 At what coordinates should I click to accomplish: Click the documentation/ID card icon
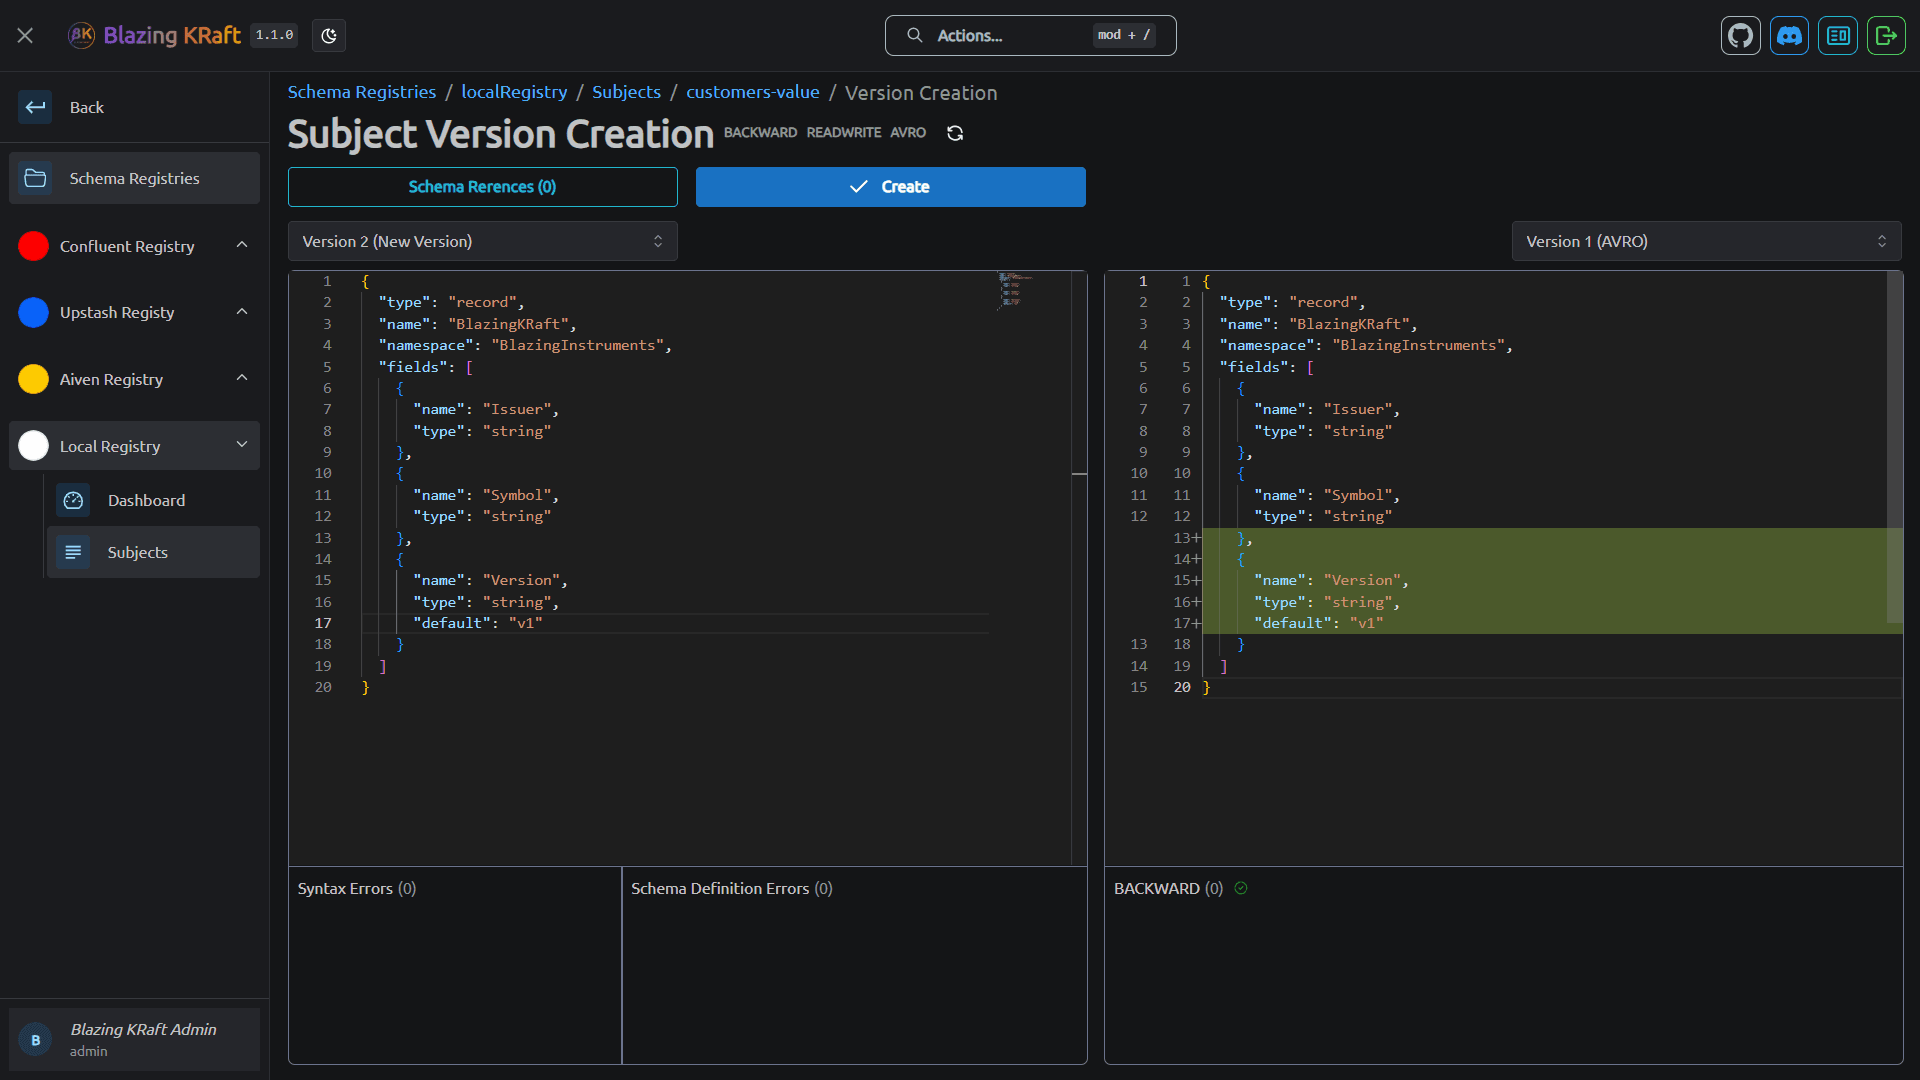click(1838, 36)
